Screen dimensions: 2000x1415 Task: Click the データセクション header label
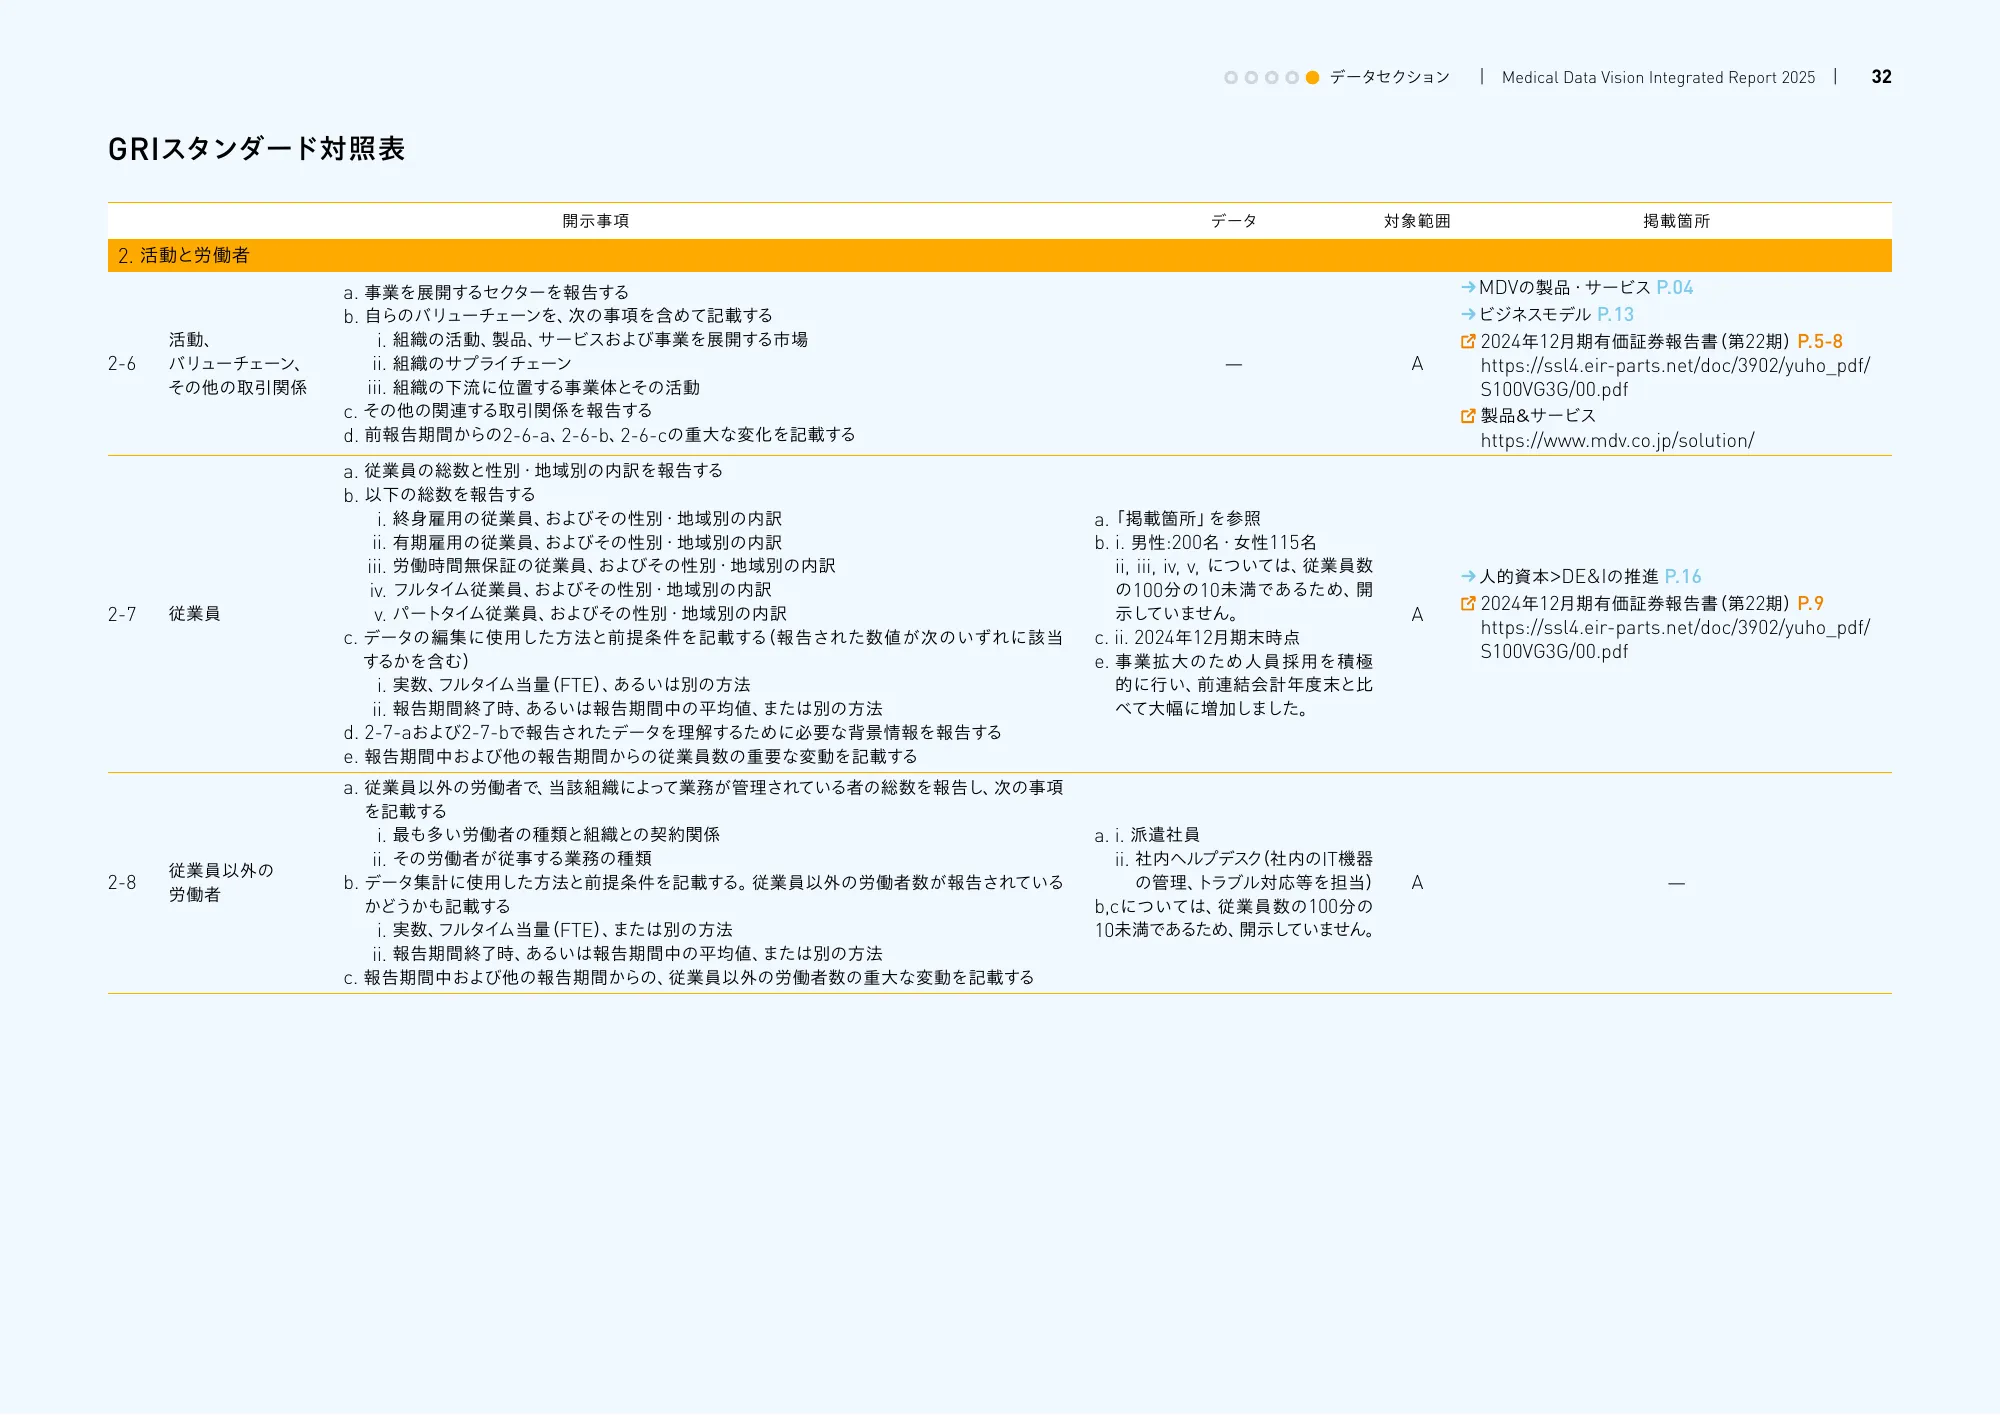pos(1389,78)
